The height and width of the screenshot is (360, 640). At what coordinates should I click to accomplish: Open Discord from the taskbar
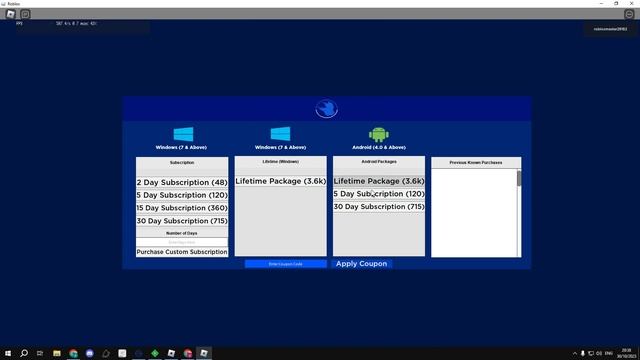pyautogui.click(x=90, y=353)
